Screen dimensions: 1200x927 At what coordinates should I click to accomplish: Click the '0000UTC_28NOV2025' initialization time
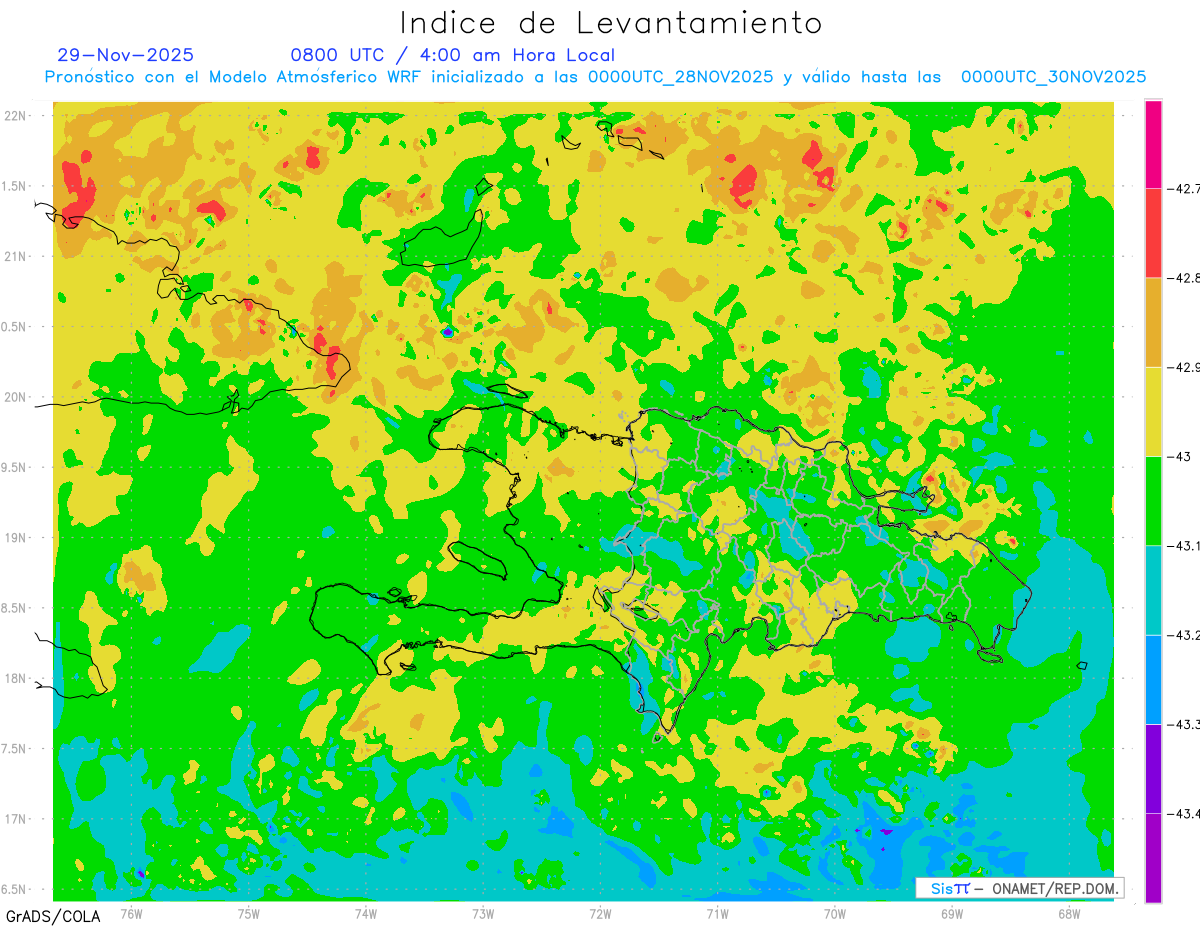pos(680,77)
